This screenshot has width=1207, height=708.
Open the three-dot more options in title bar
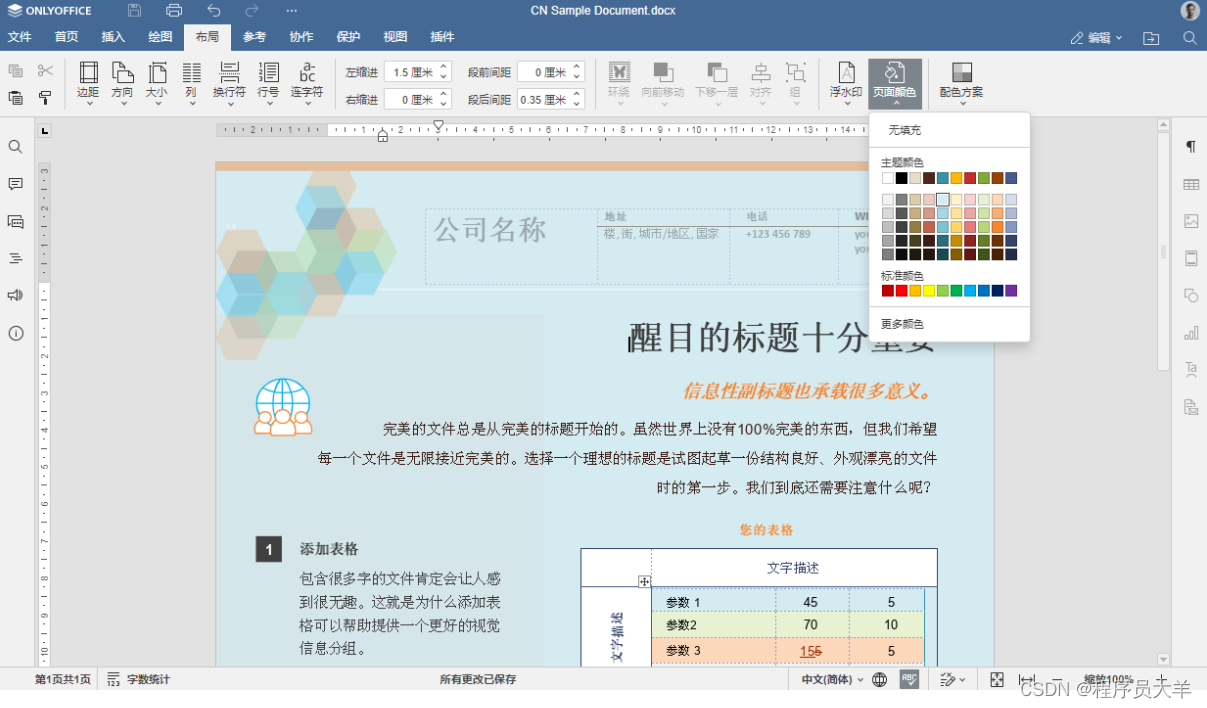pos(291,11)
